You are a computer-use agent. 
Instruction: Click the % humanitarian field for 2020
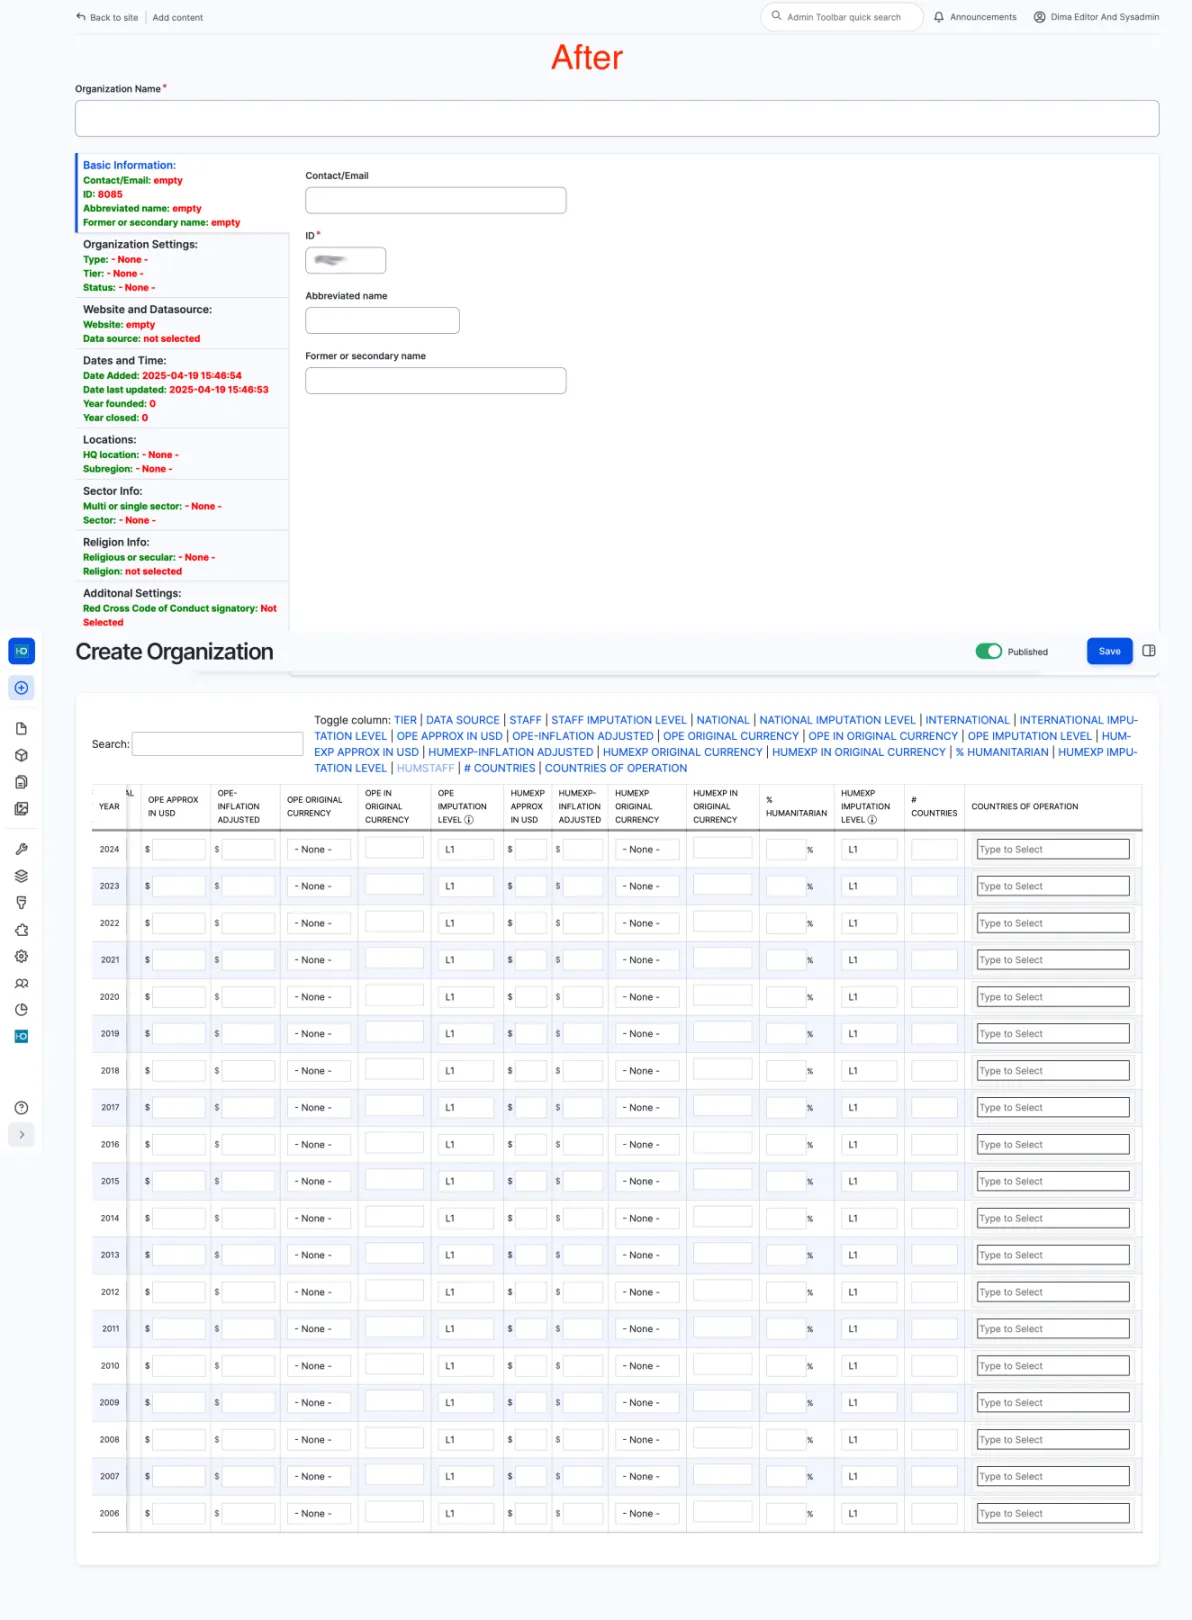[x=786, y=997]
